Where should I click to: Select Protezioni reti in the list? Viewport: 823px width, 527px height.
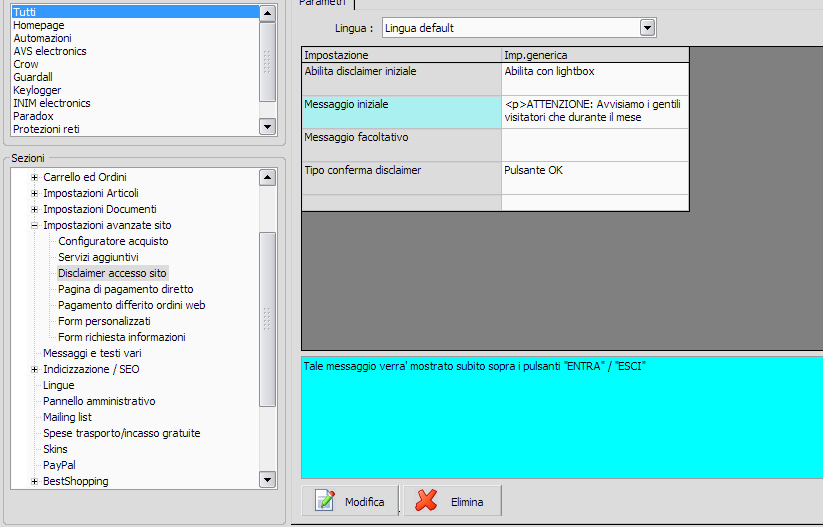coord(135,129)
